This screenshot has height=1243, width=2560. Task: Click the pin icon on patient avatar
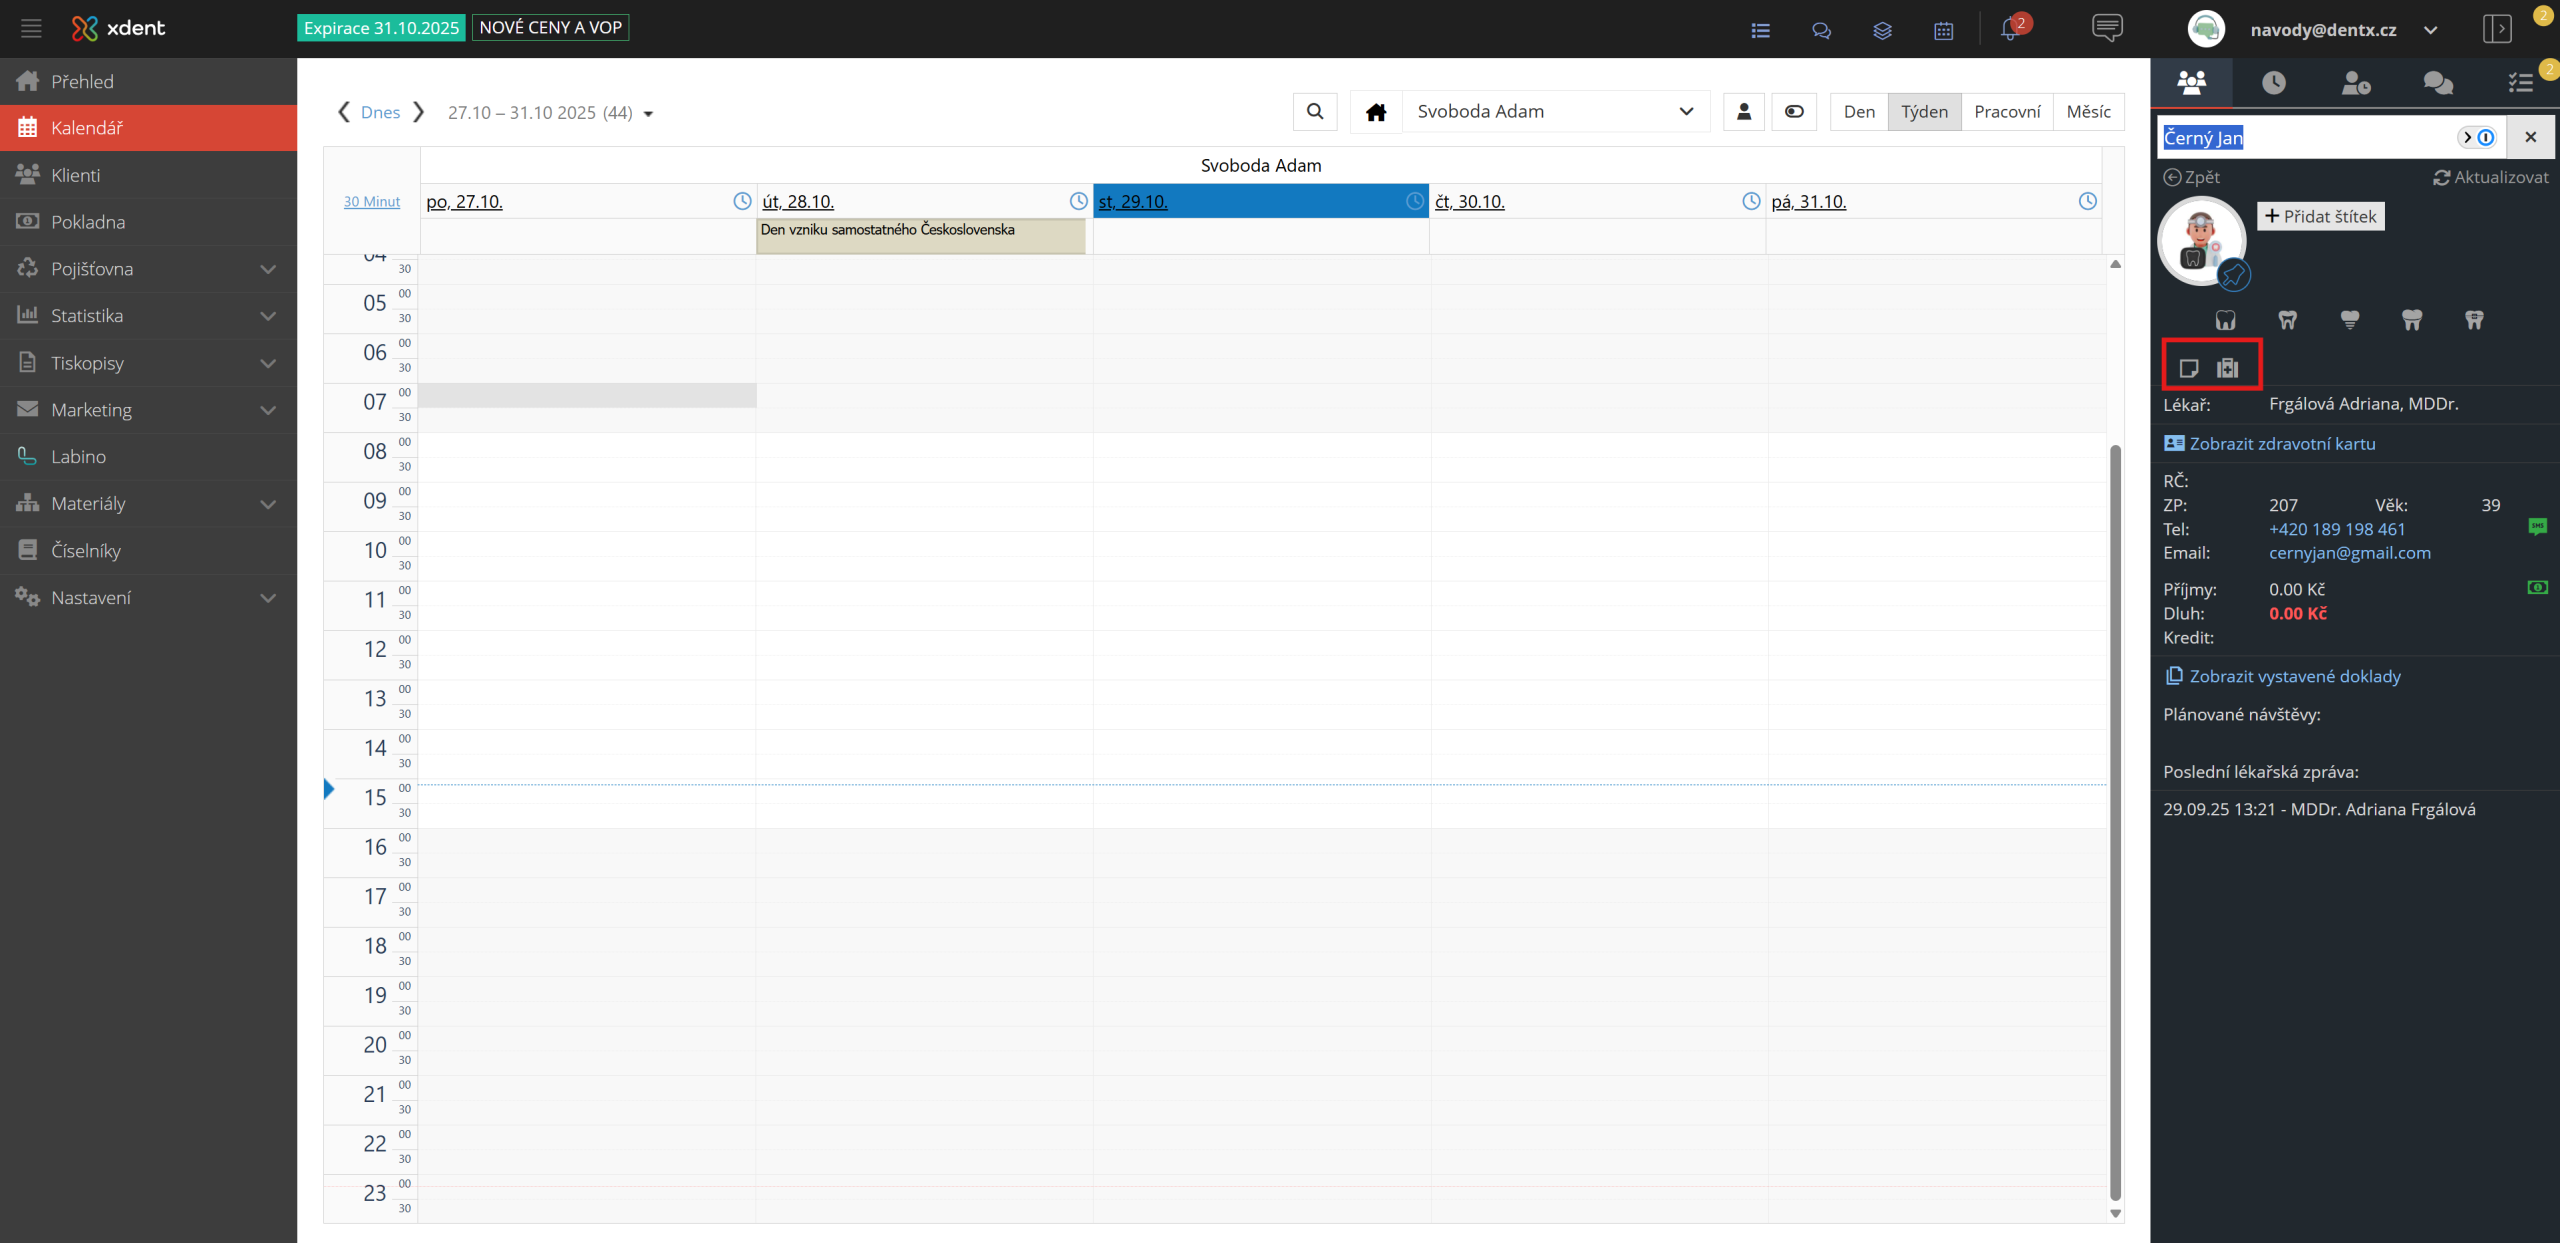pyautogui.click(x=2234, y=275)
